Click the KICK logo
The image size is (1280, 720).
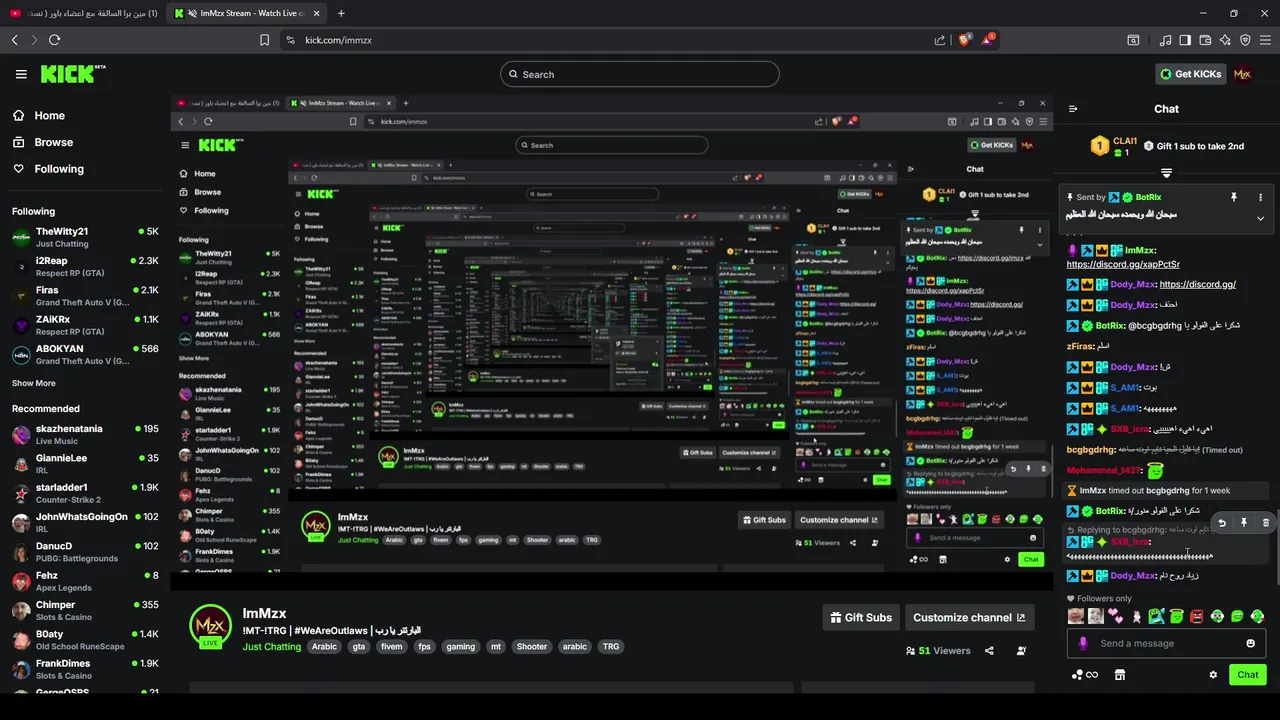[70, 74]
